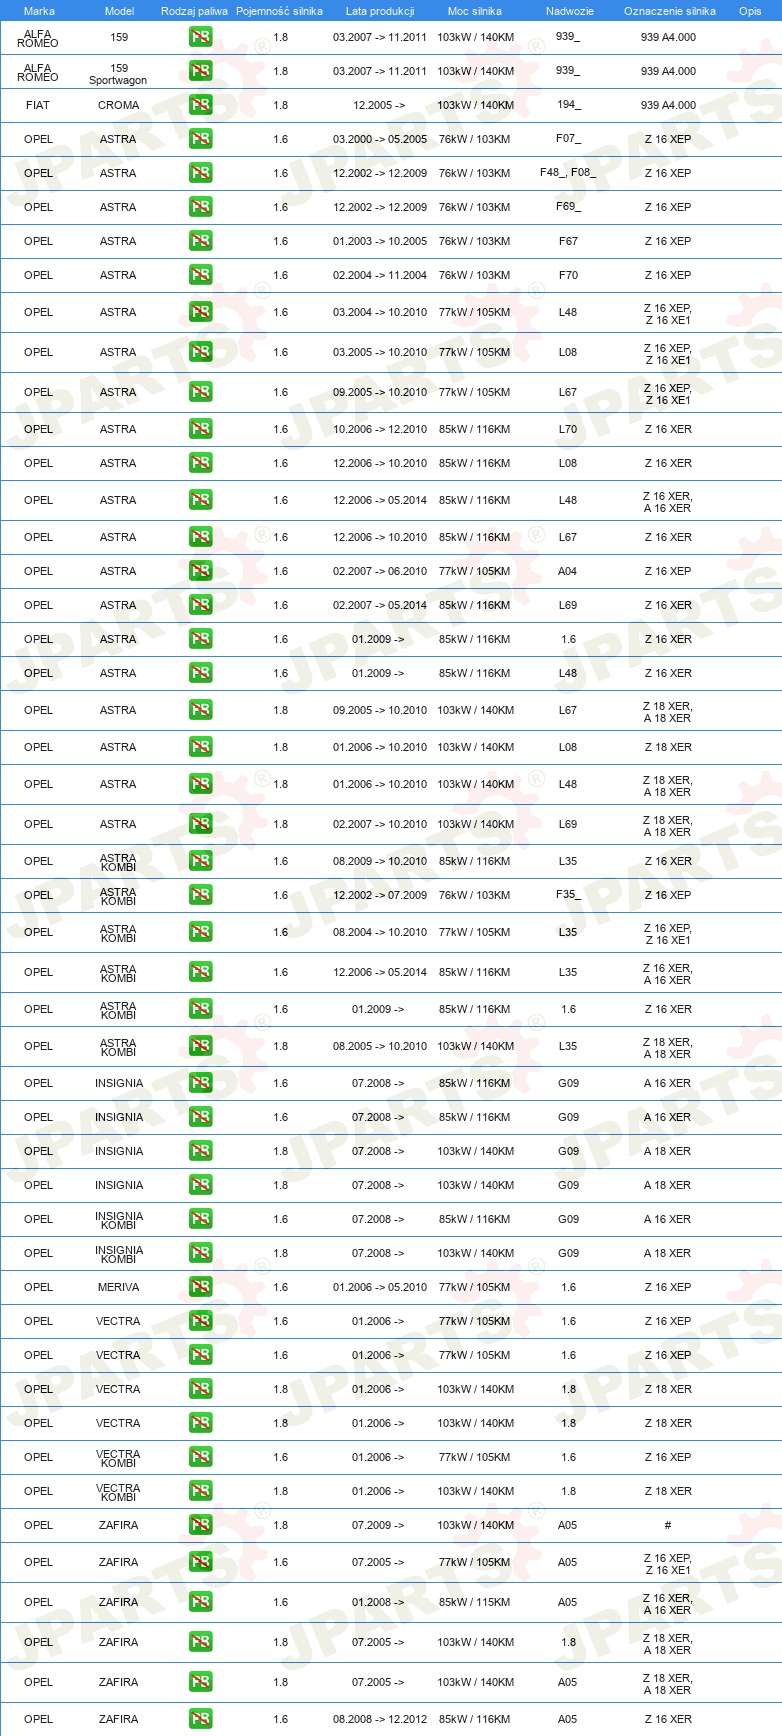Click the fuel icon in the Astra F07_ row
Viewport: 782px width, 1736px height.
point(200,139)
